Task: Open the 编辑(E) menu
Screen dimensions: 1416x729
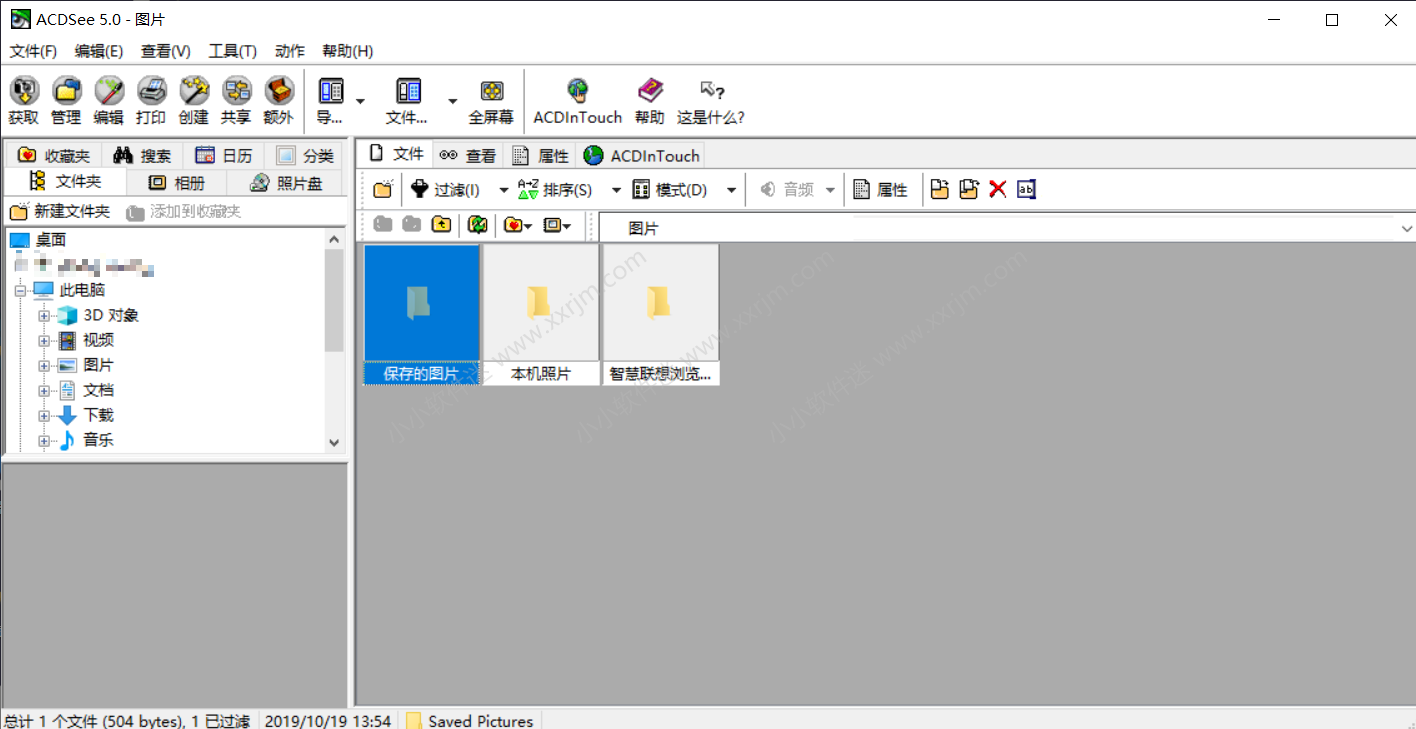Action: [x=99, y=51]
